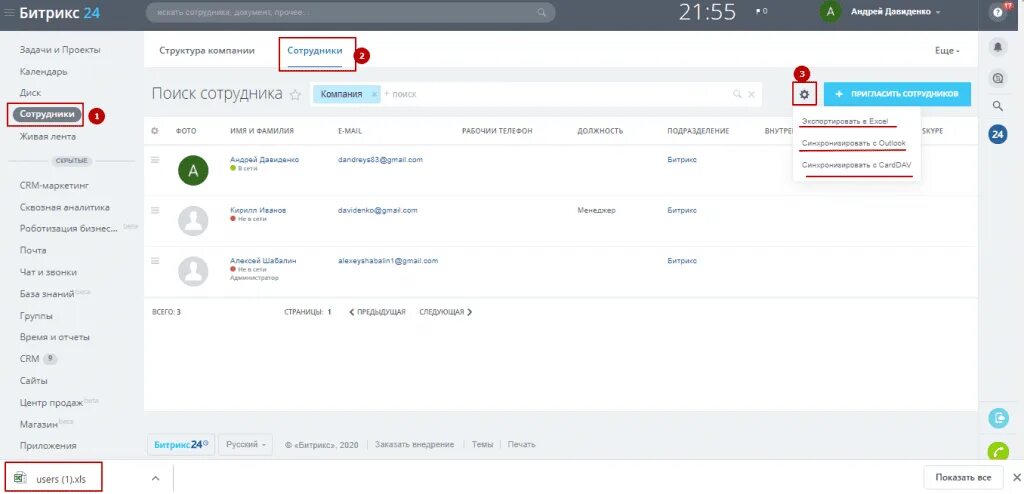
Task: Go to СЛЕДУЮЩАЯ page
Action: point(445,312)
